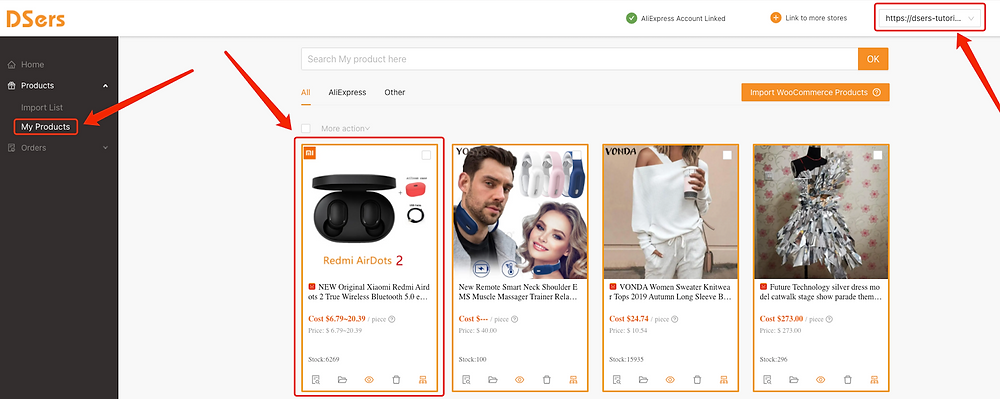Open the More action dropdown
Viewport: 1000px width, 399px height.
pos(346,128)
